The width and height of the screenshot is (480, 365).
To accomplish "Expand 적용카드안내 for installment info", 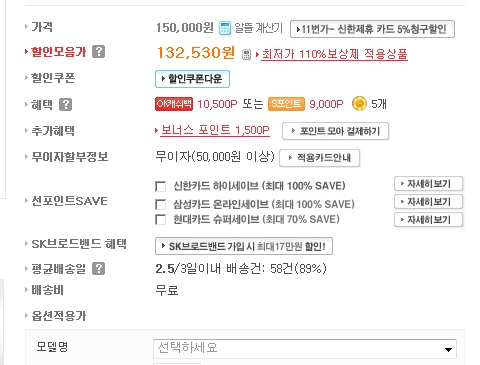I will tap(319, 158).
